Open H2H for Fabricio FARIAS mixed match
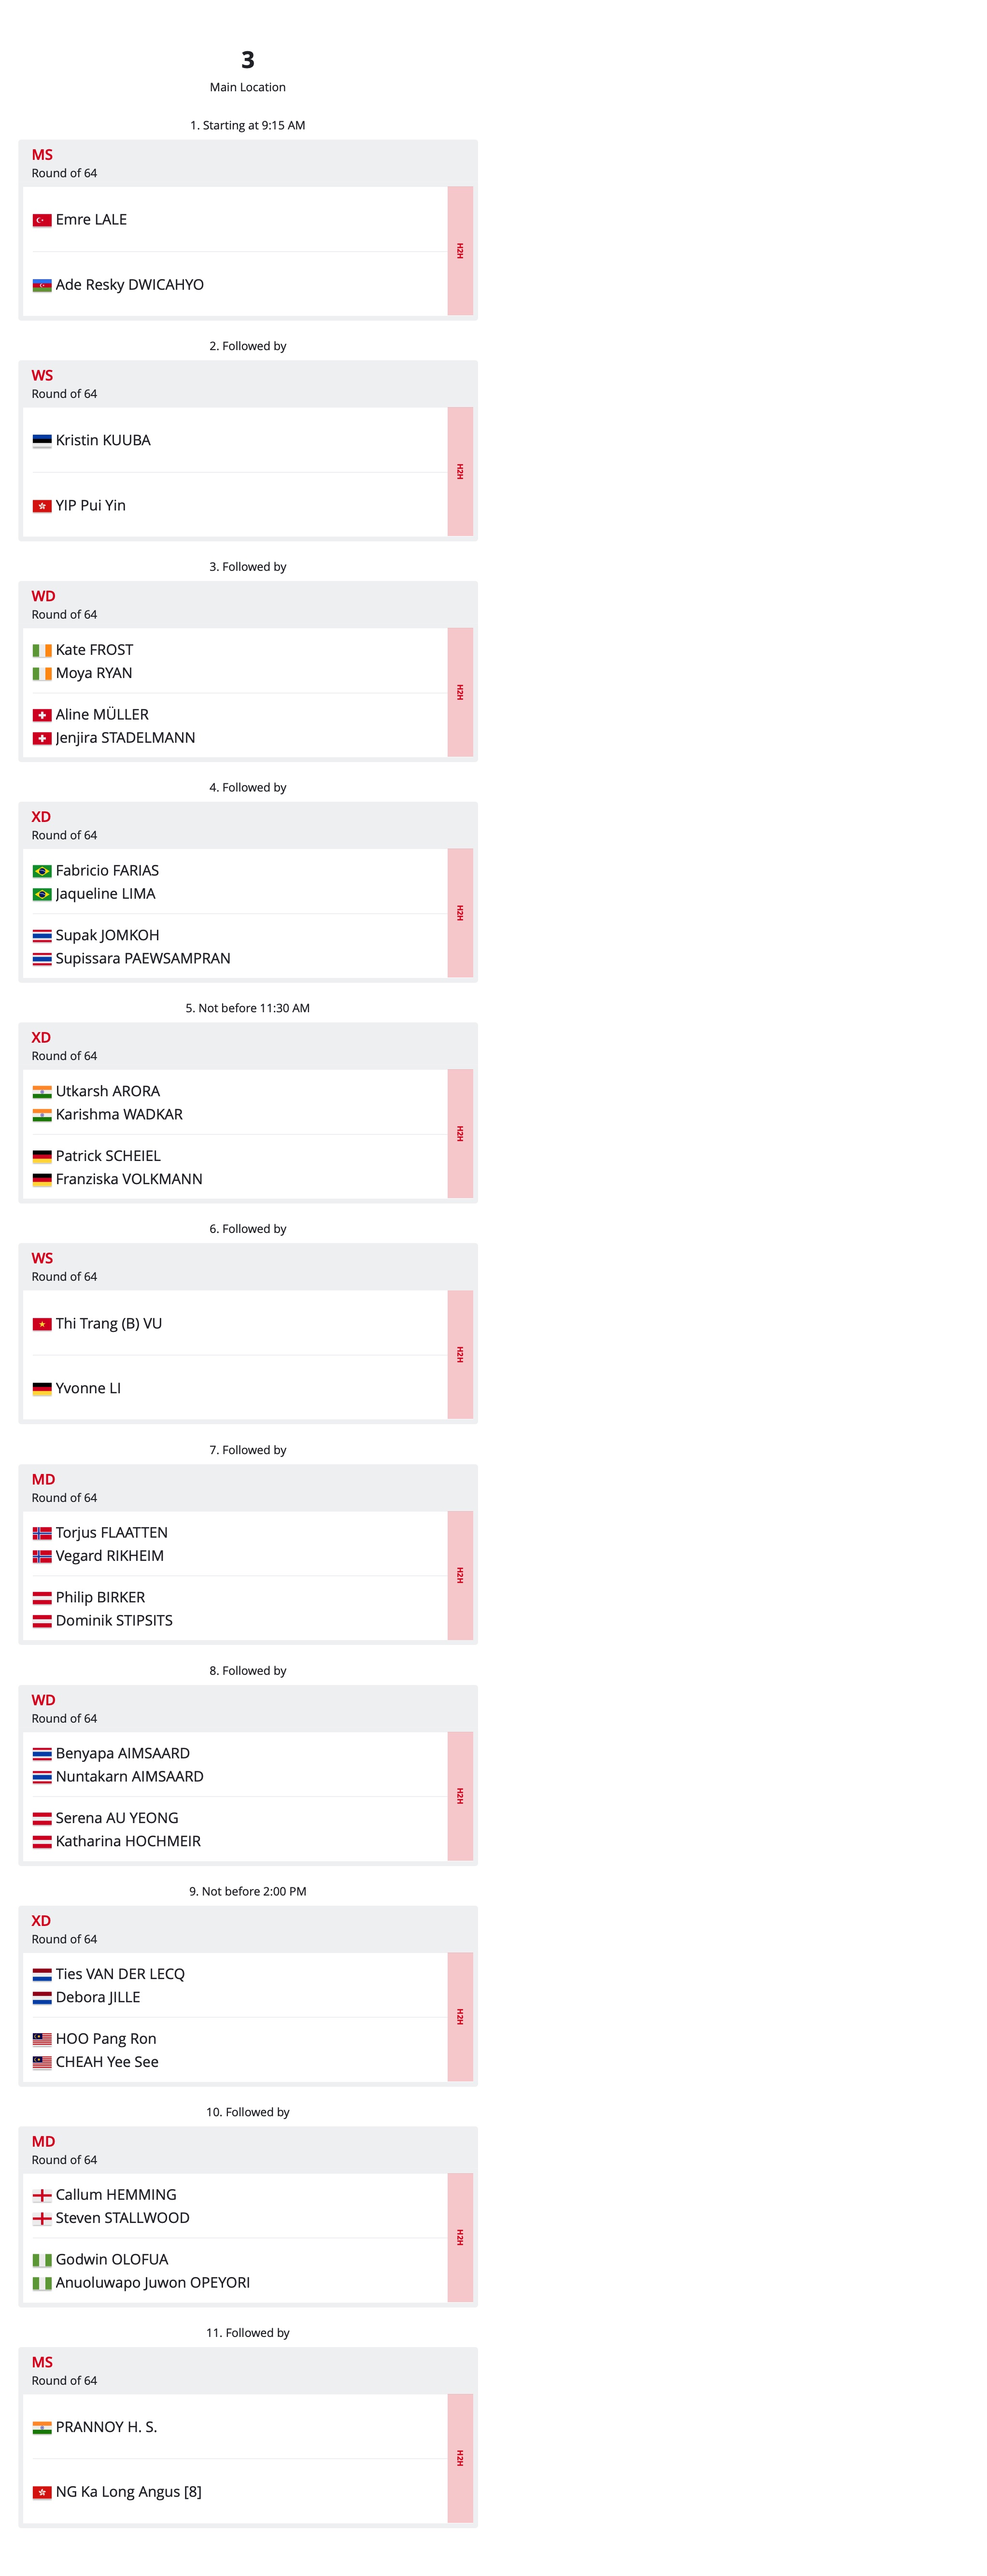Viewport: 987px width, 2576px height. click(460, 913)
